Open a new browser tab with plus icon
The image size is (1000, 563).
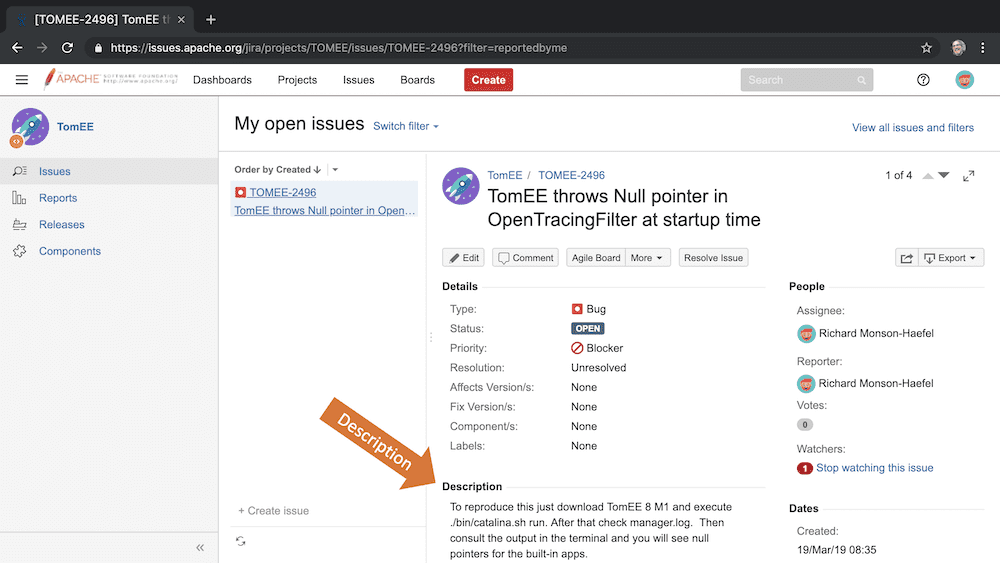click(211, 20)
